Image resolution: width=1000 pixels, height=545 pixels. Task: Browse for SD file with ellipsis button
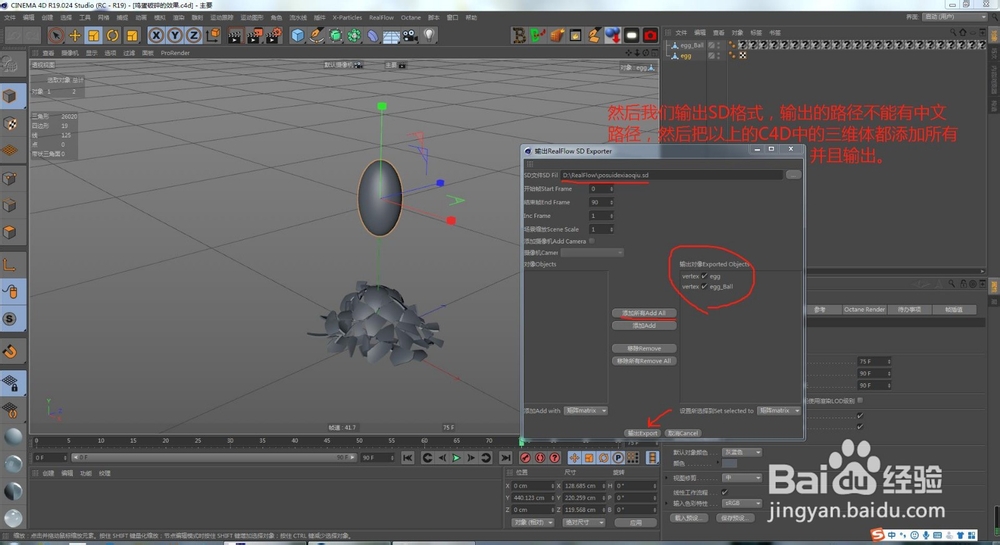[x=793, y=175]
